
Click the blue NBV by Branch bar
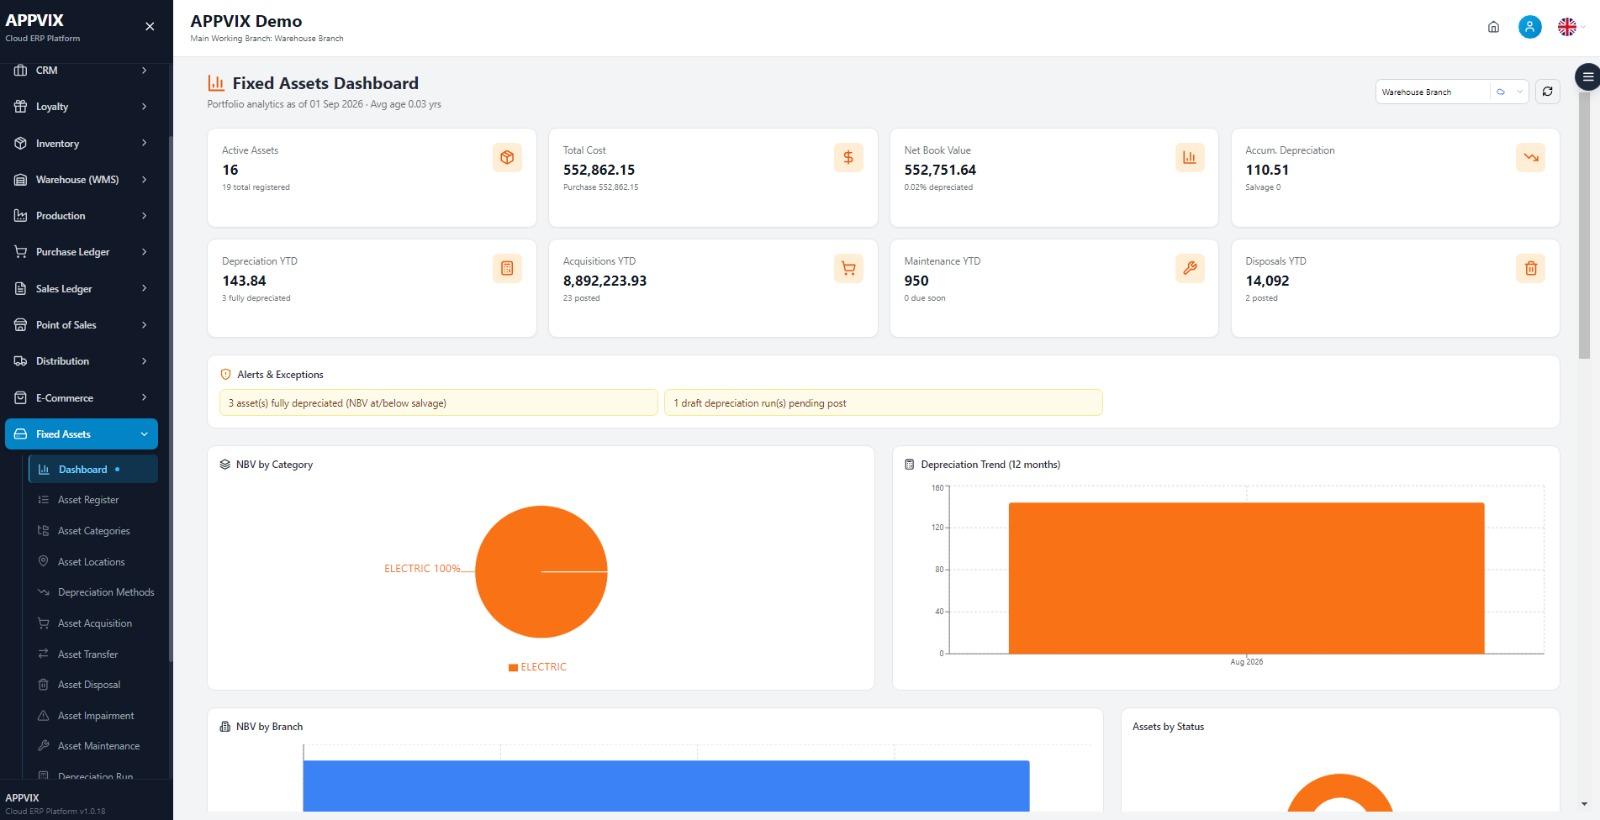point(666,786)
